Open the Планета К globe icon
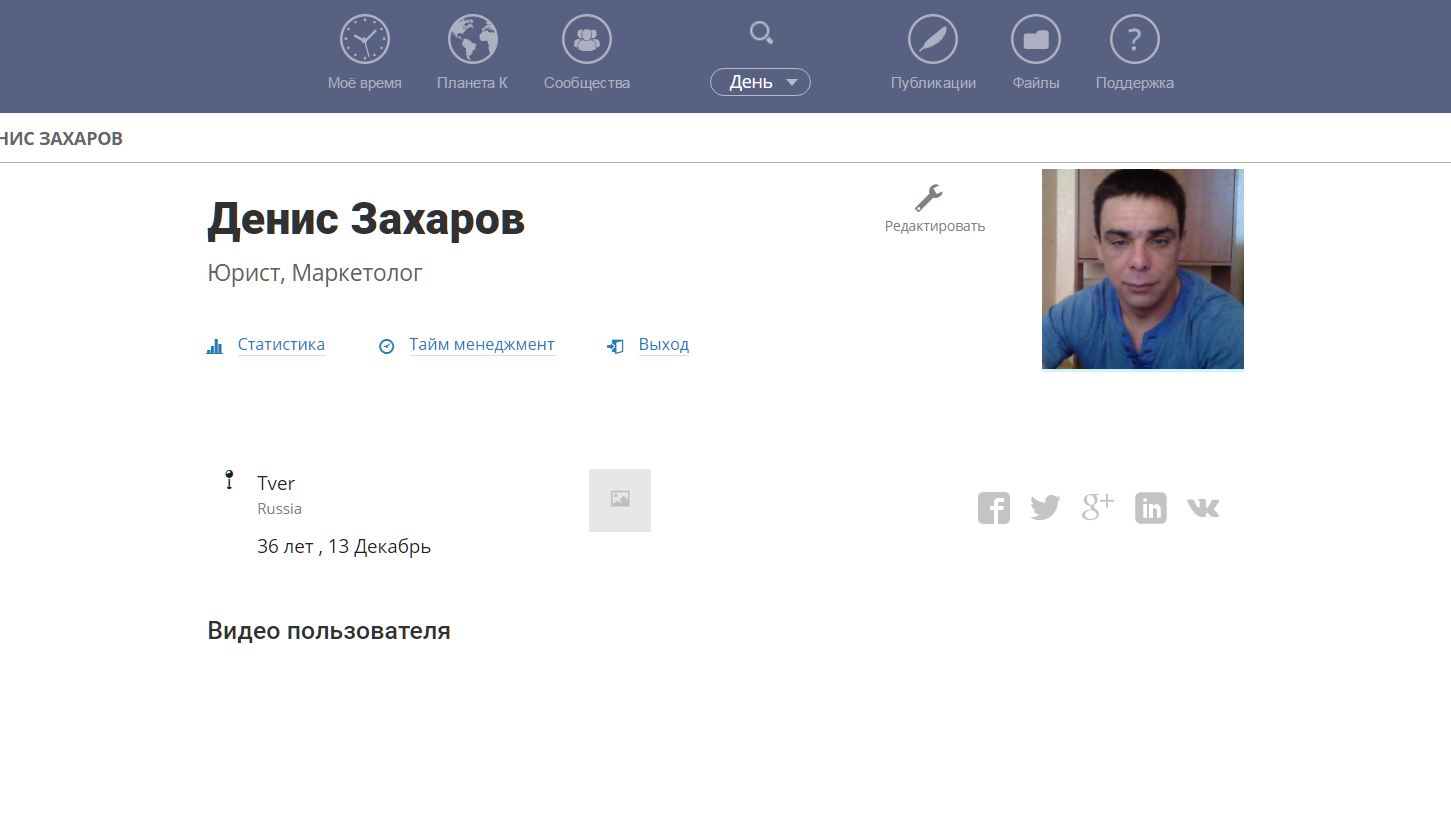Screen dimensions: 1451x822 (x=473, y=40)
